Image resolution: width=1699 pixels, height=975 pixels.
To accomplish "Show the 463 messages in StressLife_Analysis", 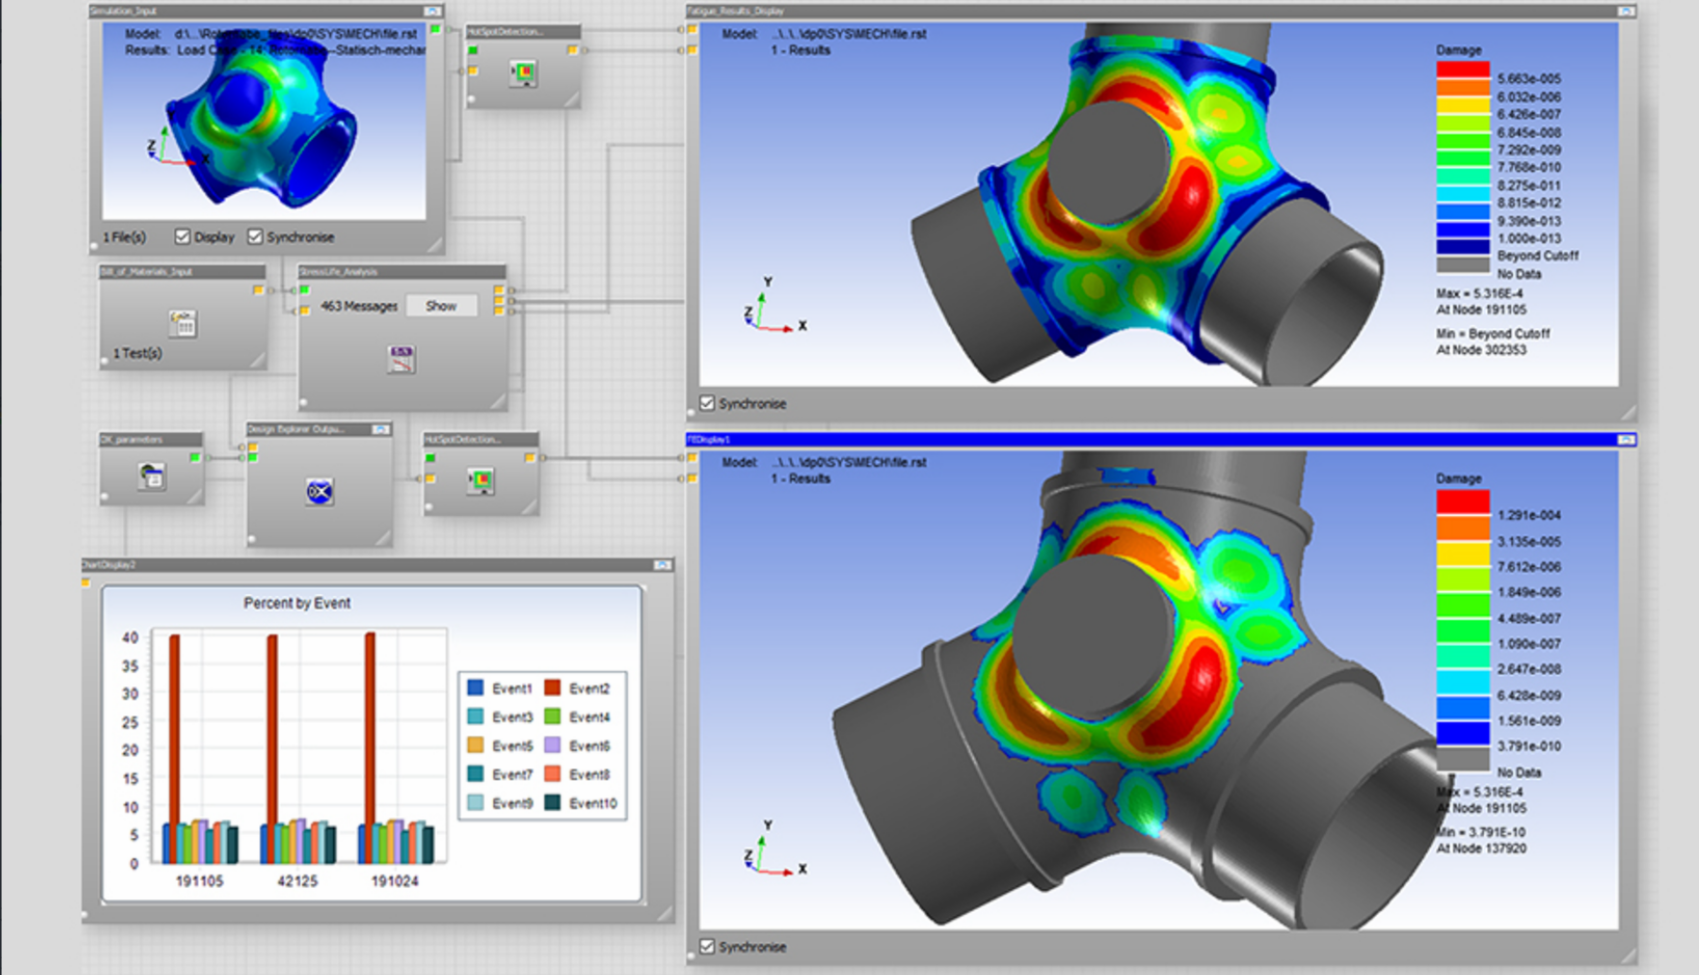I will 441,306.
